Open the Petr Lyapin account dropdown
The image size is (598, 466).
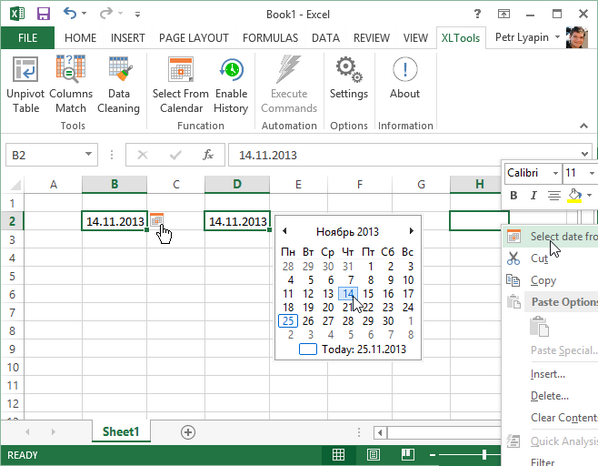[557, 37]
